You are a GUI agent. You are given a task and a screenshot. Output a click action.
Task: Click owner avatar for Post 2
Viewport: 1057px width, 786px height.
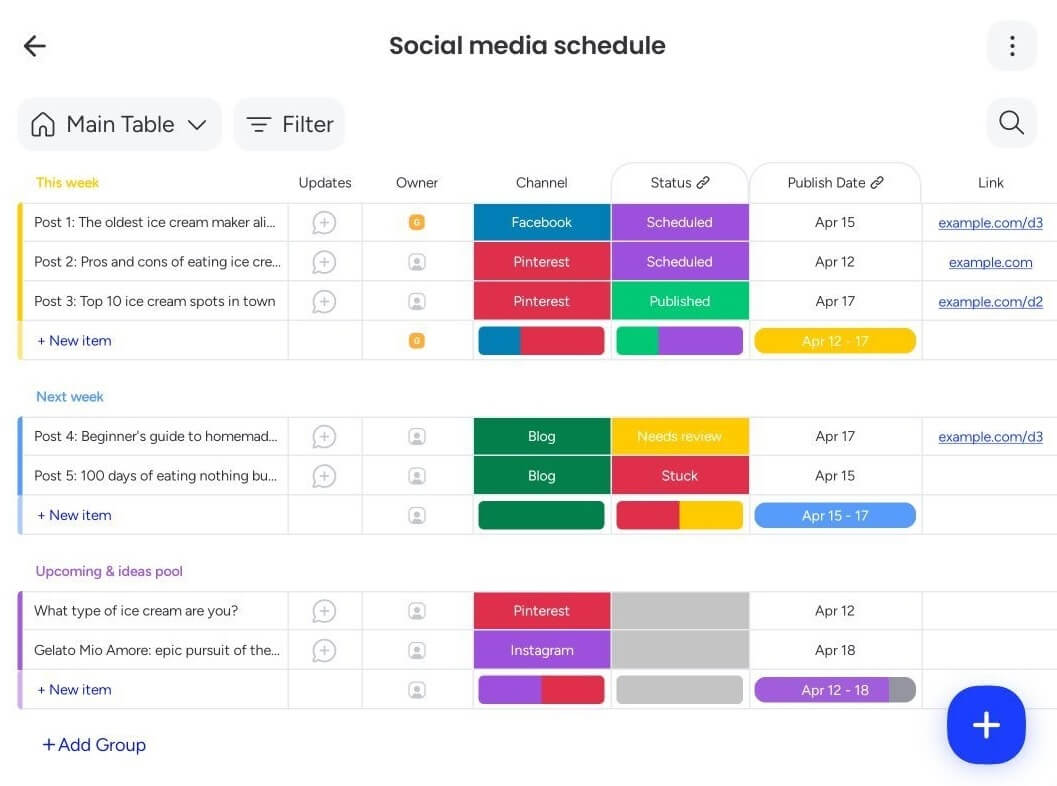417,262
